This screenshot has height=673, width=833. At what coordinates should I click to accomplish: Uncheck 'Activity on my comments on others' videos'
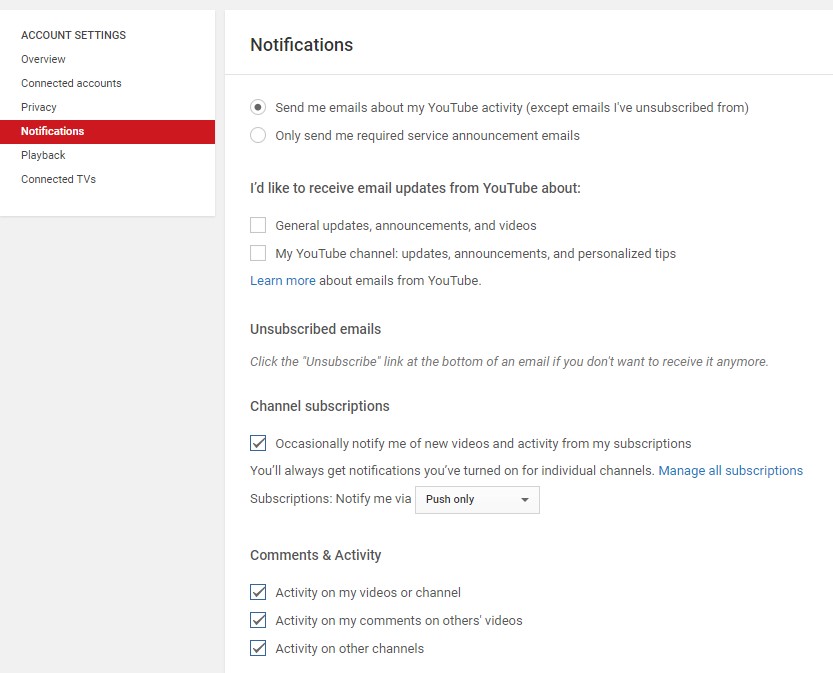pos(258,620)
